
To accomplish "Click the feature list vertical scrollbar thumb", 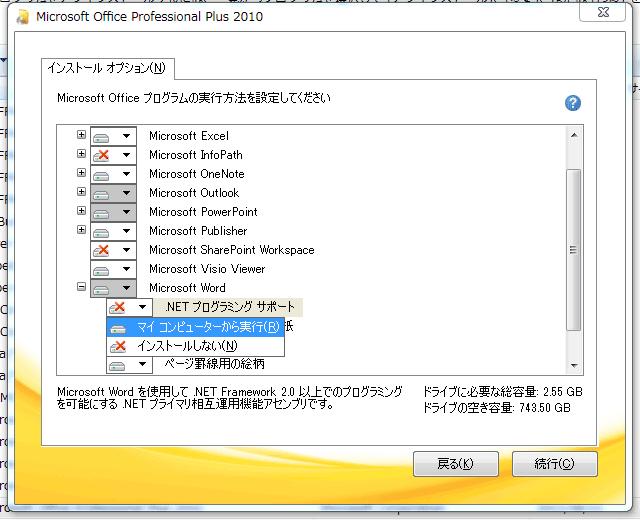I will pos(574,249).
